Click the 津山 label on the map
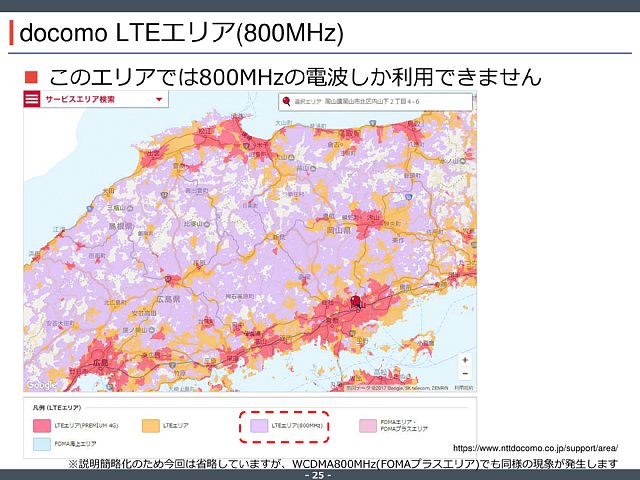Image resolution: width=640 pixels, height=480 pixels. tap(373, 217)
